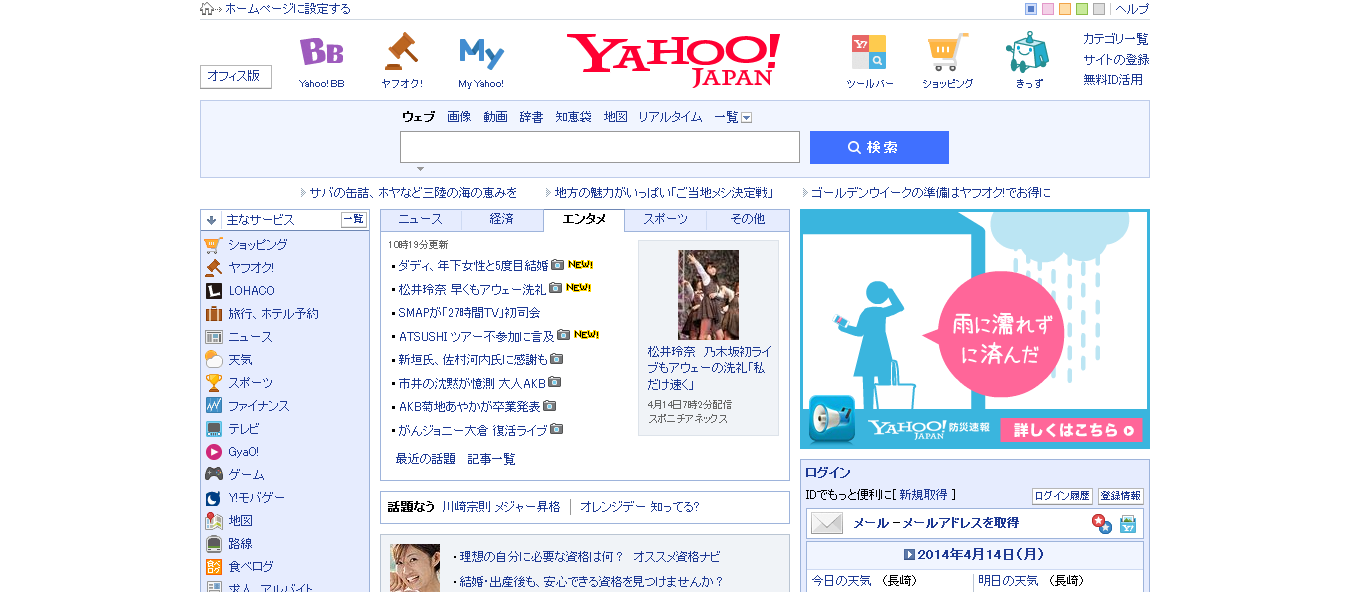
Task: Select the エンタメ tab
Action: pyautogui.click(x=584, y=220)
